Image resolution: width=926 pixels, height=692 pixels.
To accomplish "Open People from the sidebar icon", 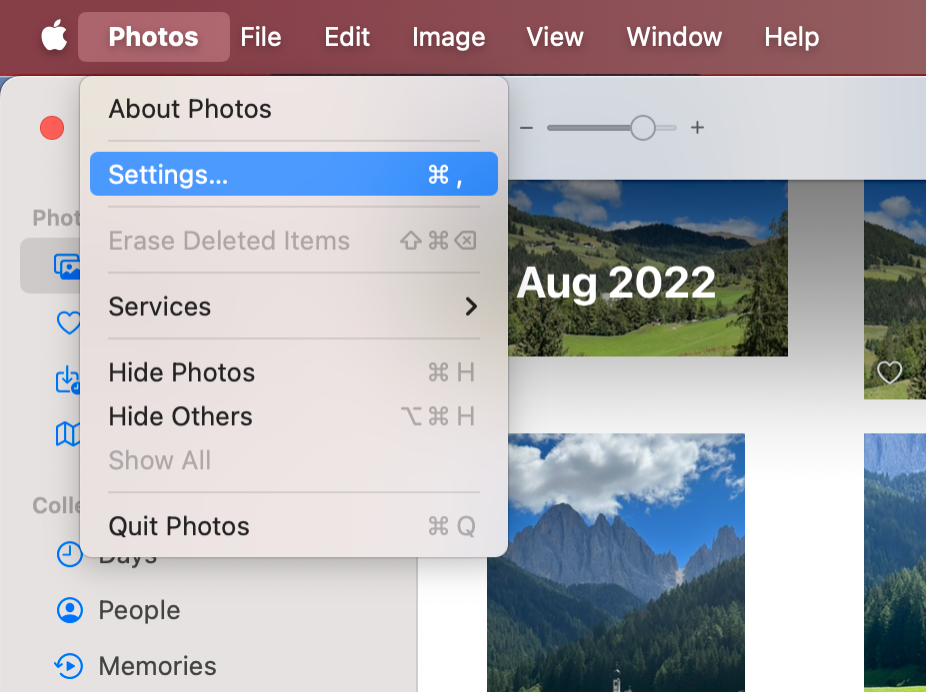I will pyautogui.click(x=68, y=610).
